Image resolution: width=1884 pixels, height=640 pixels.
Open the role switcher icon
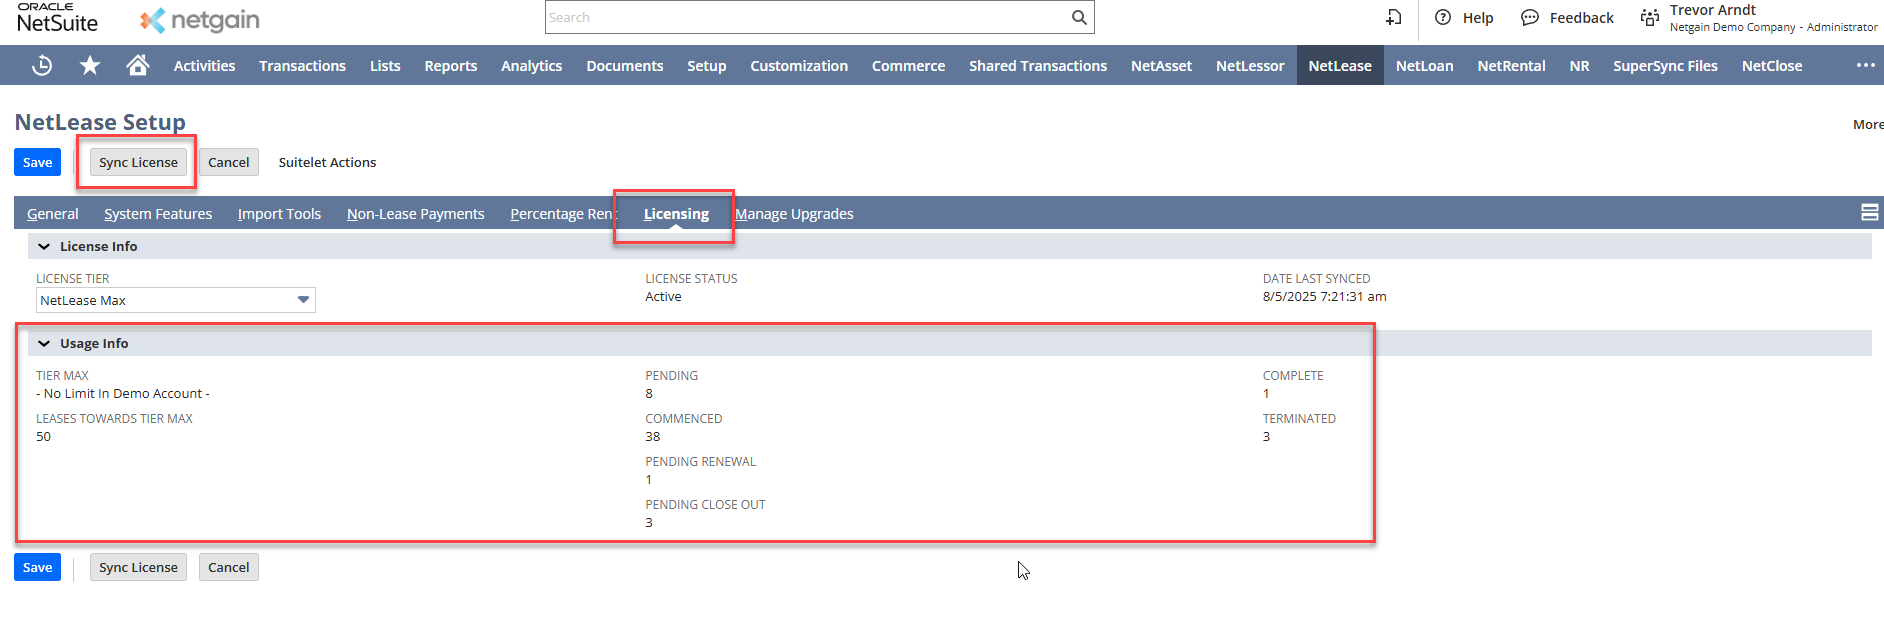pos(1650,17)
